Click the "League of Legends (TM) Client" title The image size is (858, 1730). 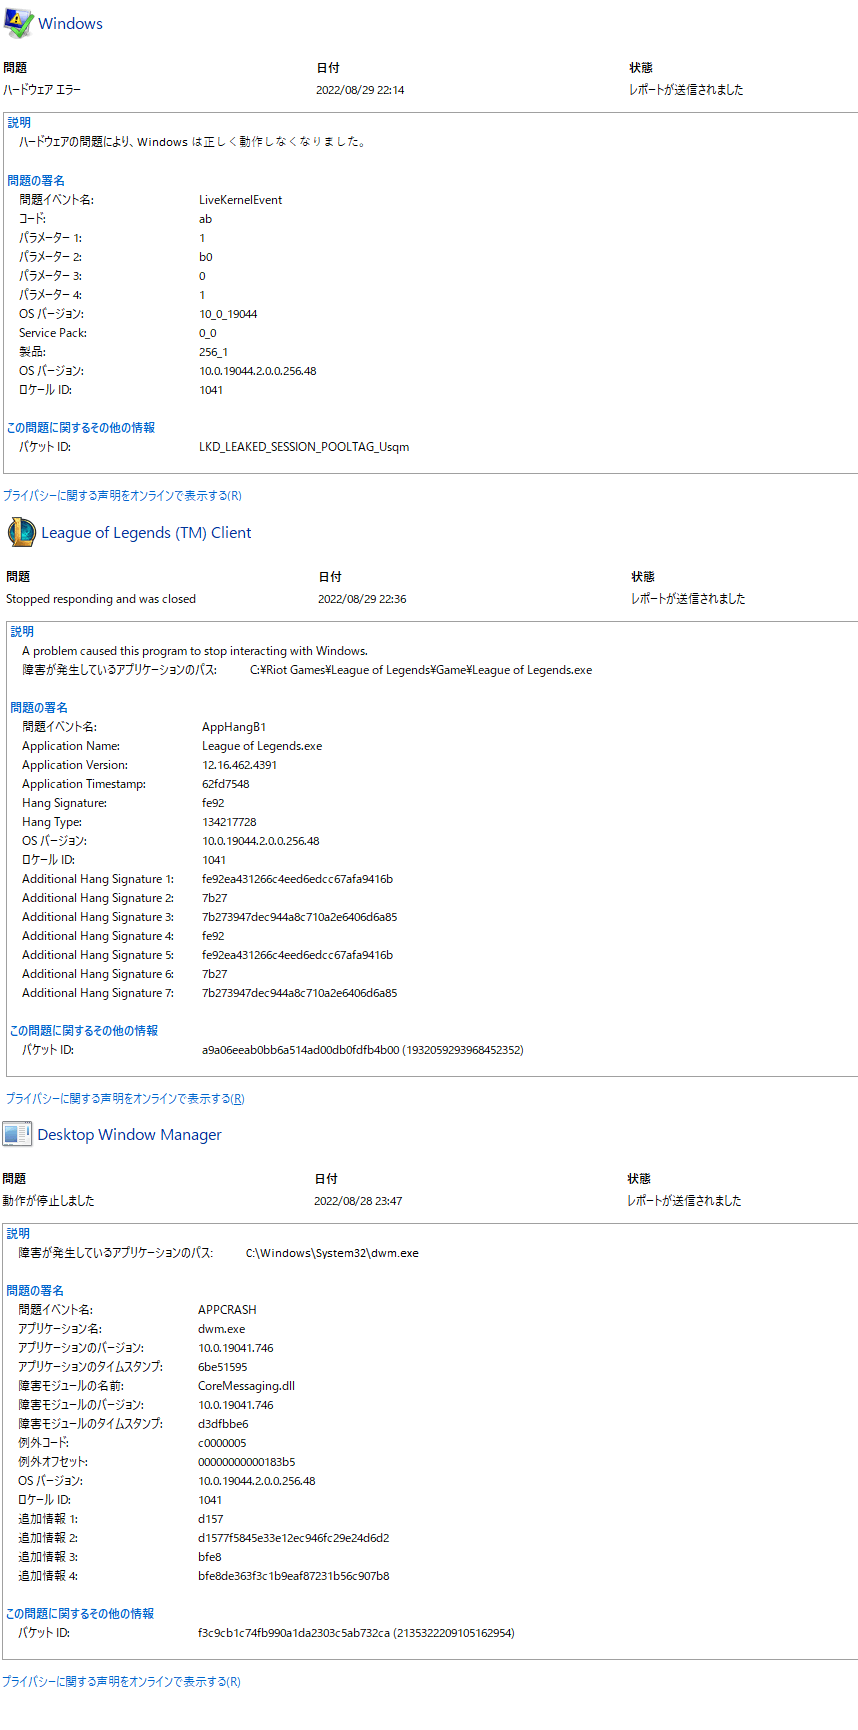point(146,533)
